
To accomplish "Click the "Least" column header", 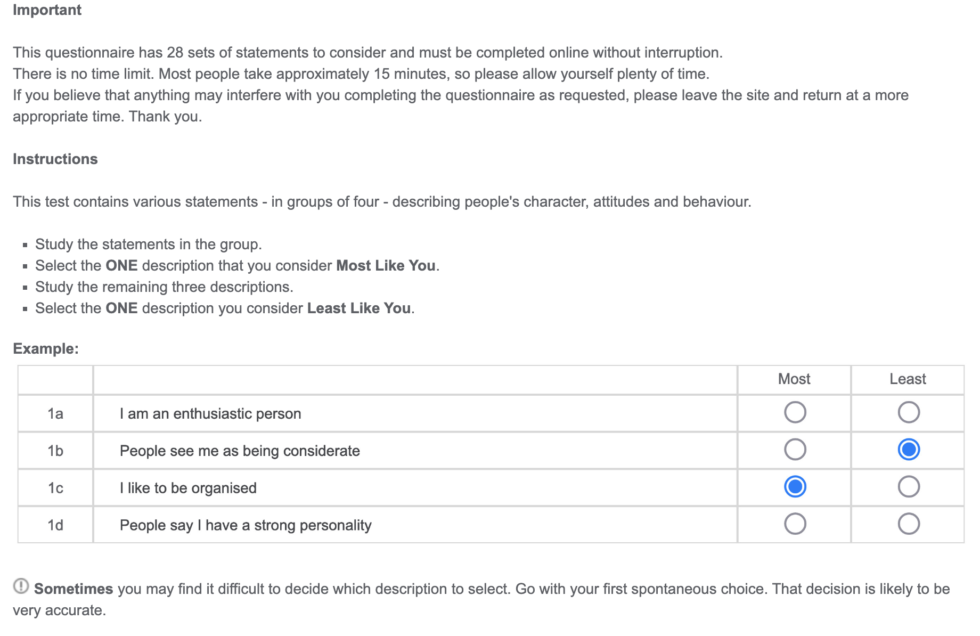I will click(907, 379).
